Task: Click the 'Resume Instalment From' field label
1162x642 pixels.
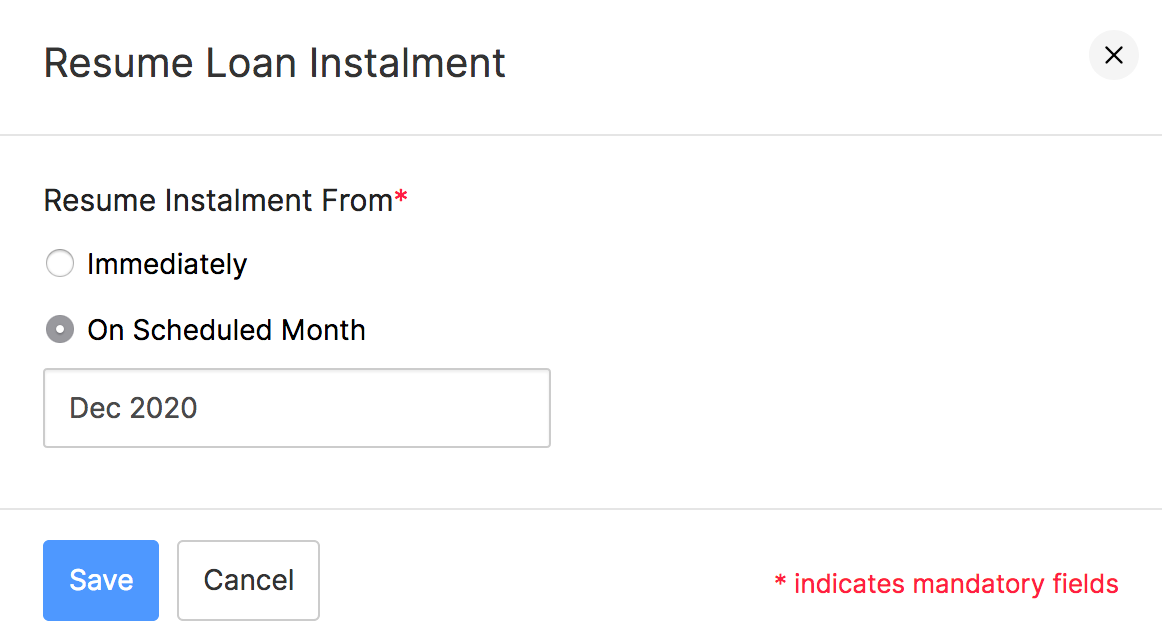Action: click(218, 200)
